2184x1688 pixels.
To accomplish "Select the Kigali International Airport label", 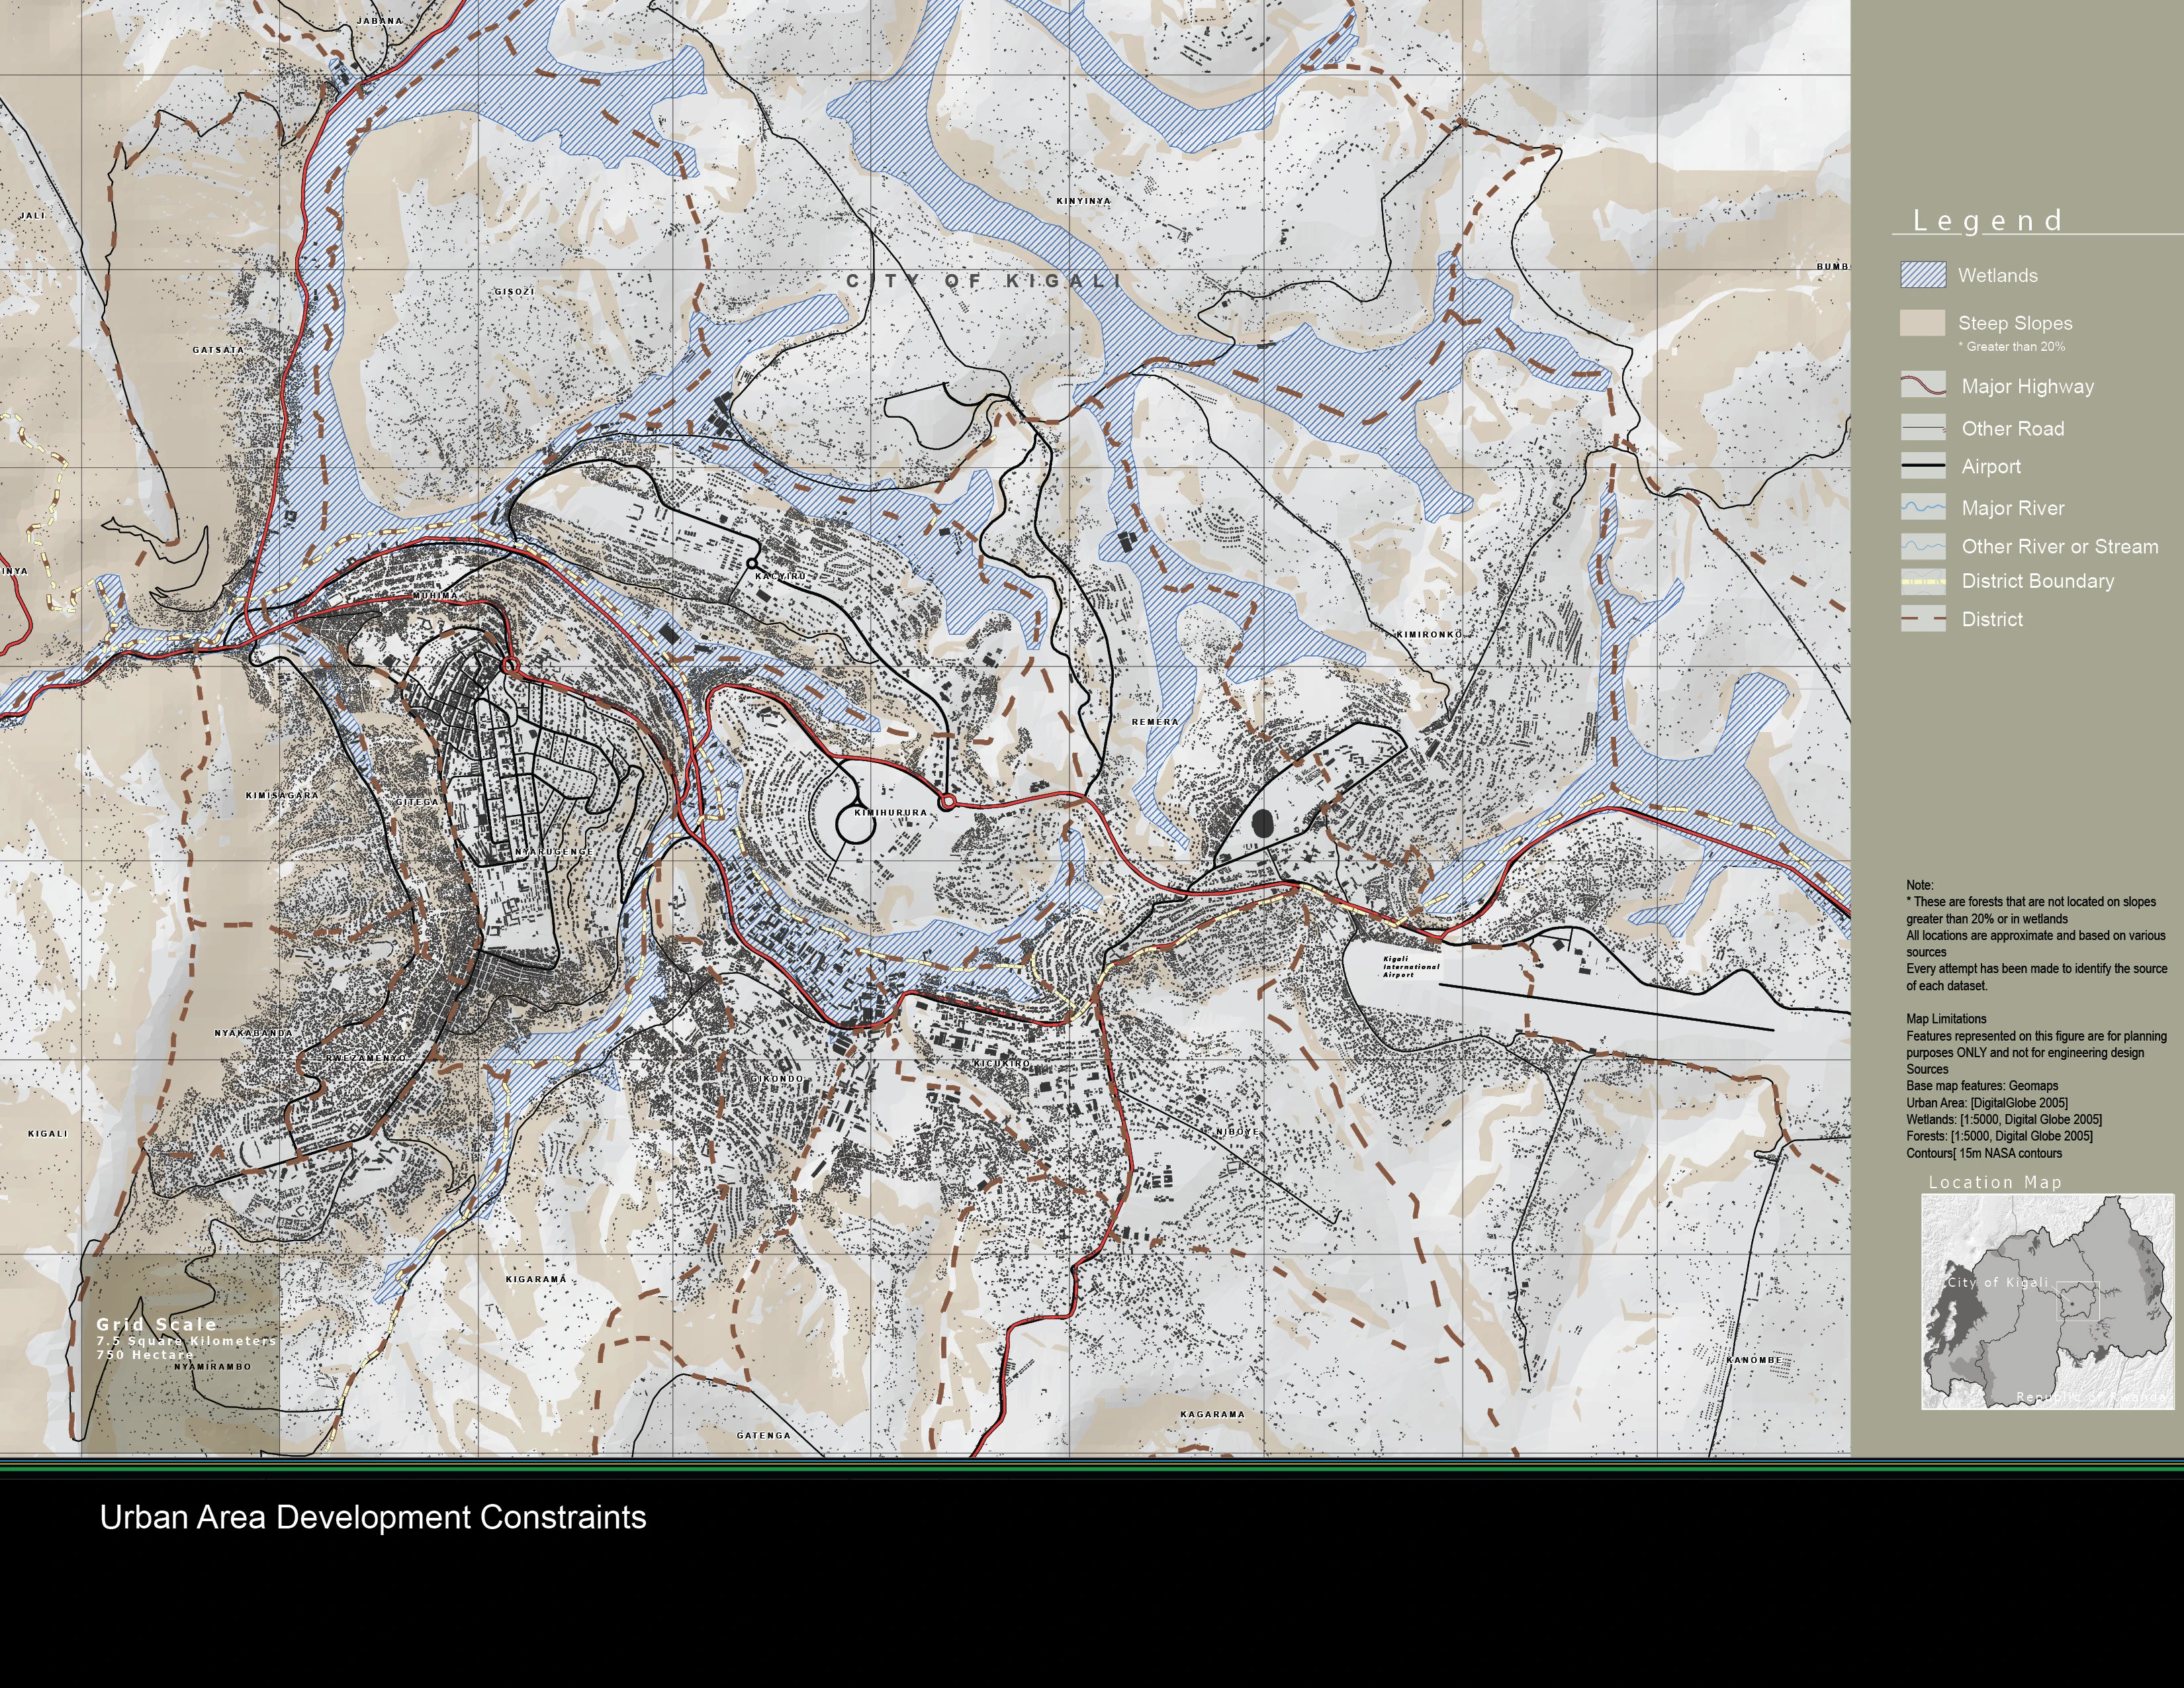I will click(x=1411, y=967).
